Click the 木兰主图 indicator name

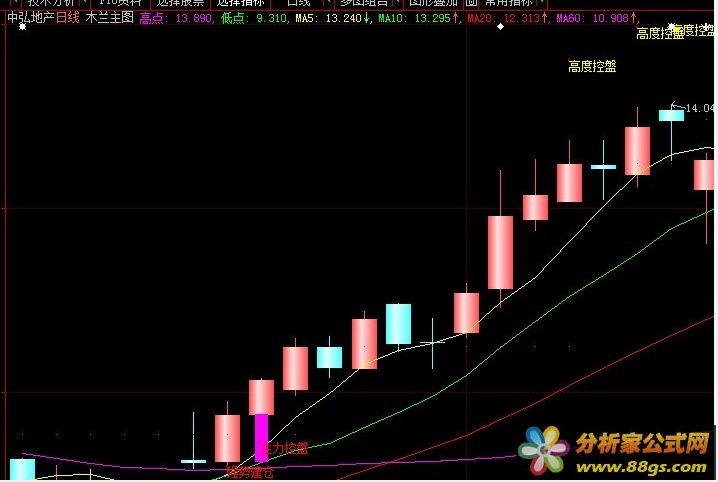tap(110, 18)
